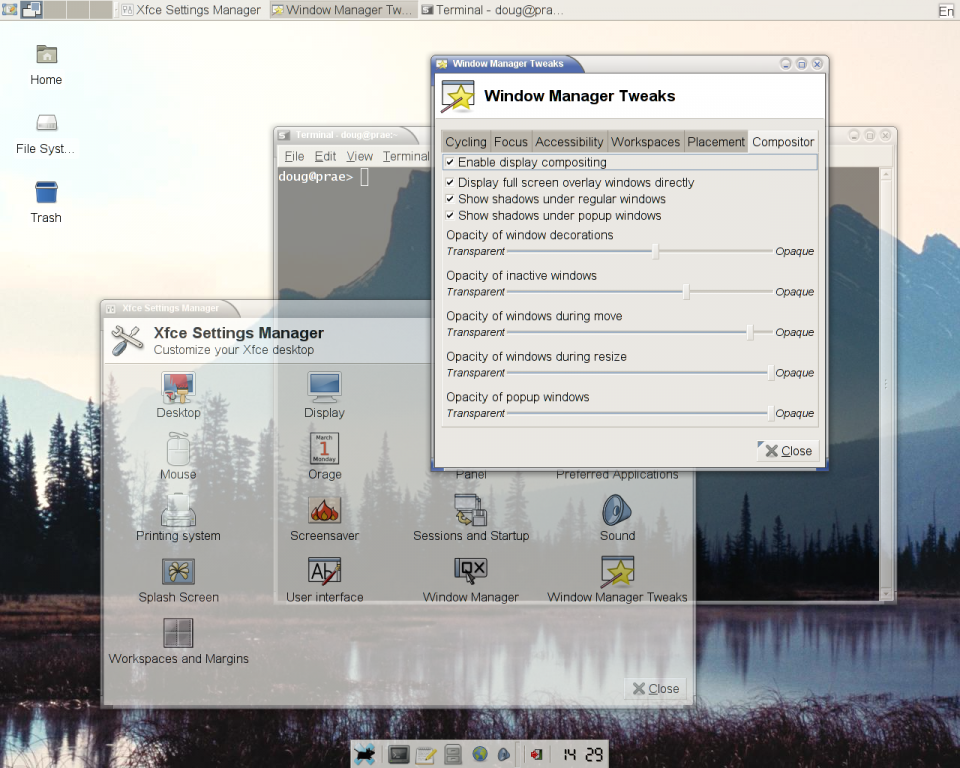
Task: Toggle Show shadows under regular windows
Action: pyautogui.click(x=450, y=199)
